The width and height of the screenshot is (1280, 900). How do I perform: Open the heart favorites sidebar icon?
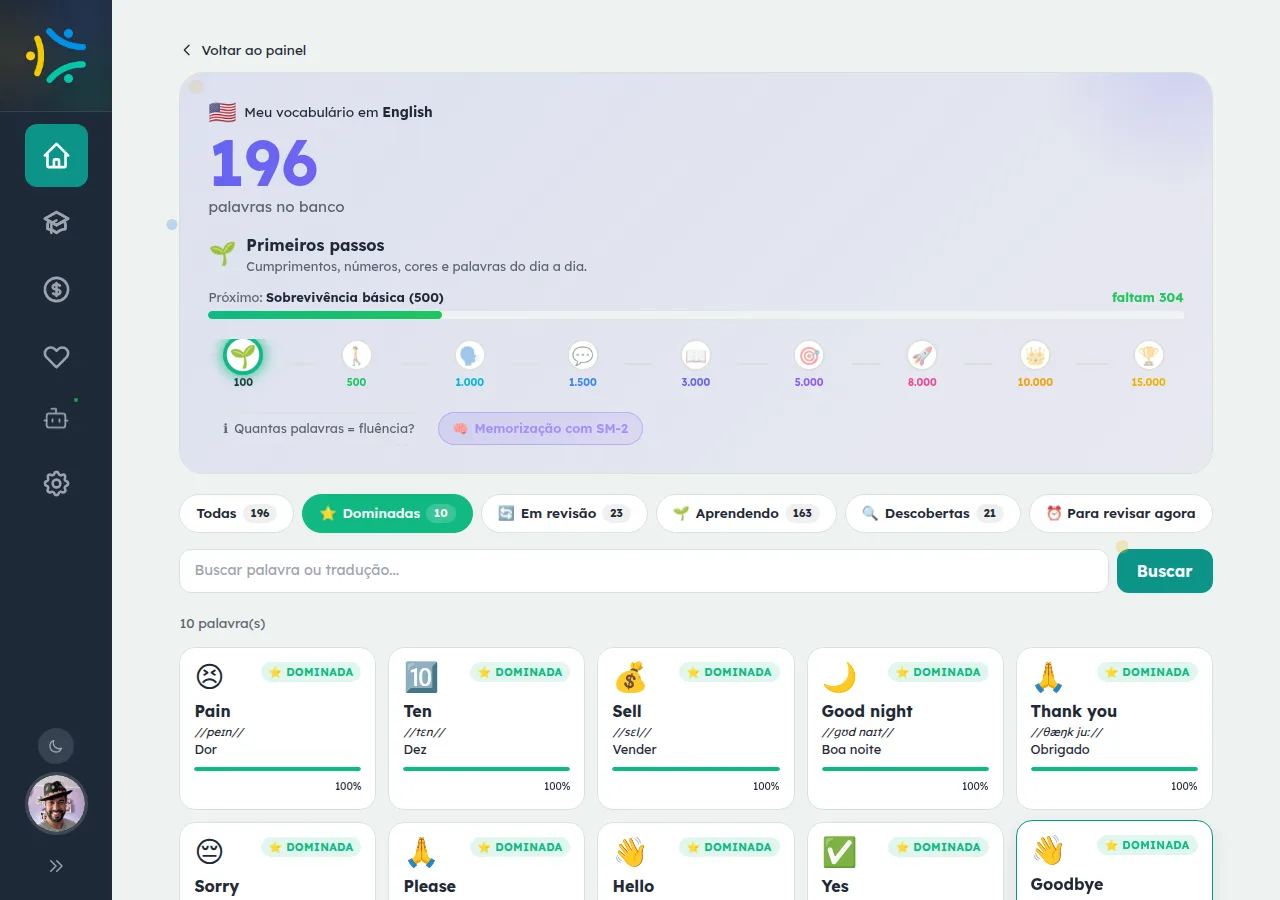click(56, 356)
